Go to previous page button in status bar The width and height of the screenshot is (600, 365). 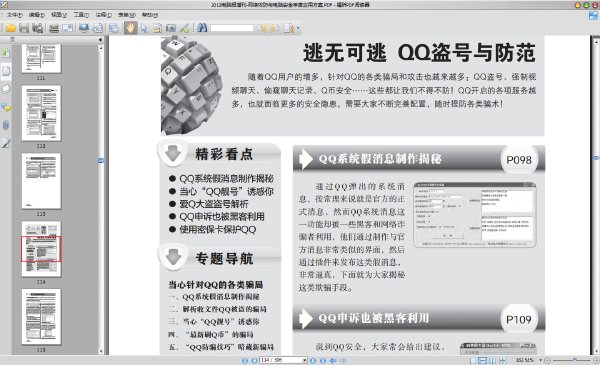coord(254,360)
